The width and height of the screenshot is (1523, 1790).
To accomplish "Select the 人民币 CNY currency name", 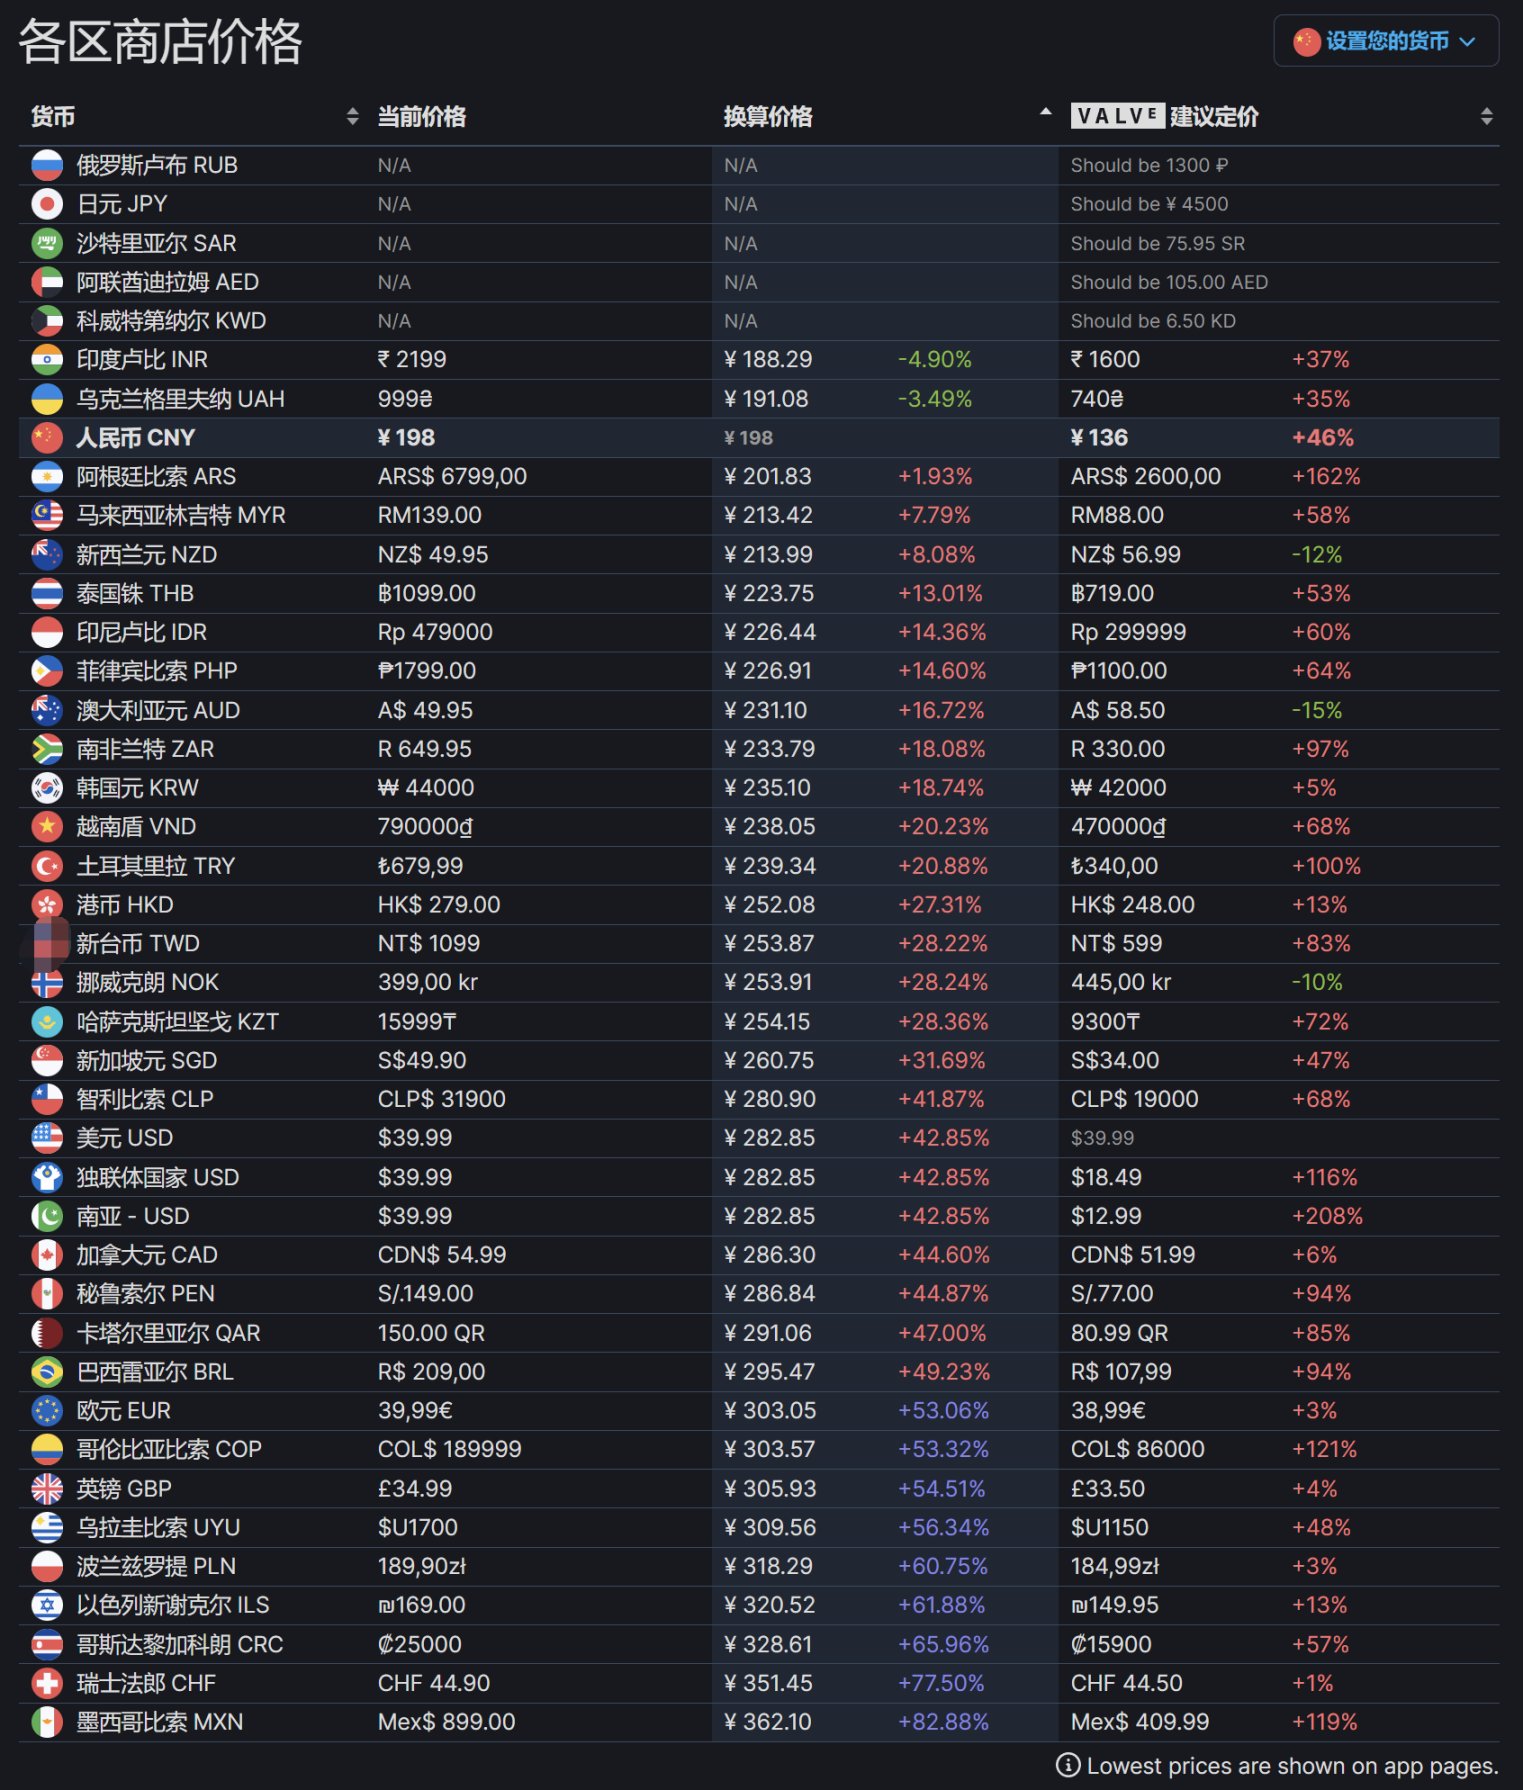I will tap(135, 438).
